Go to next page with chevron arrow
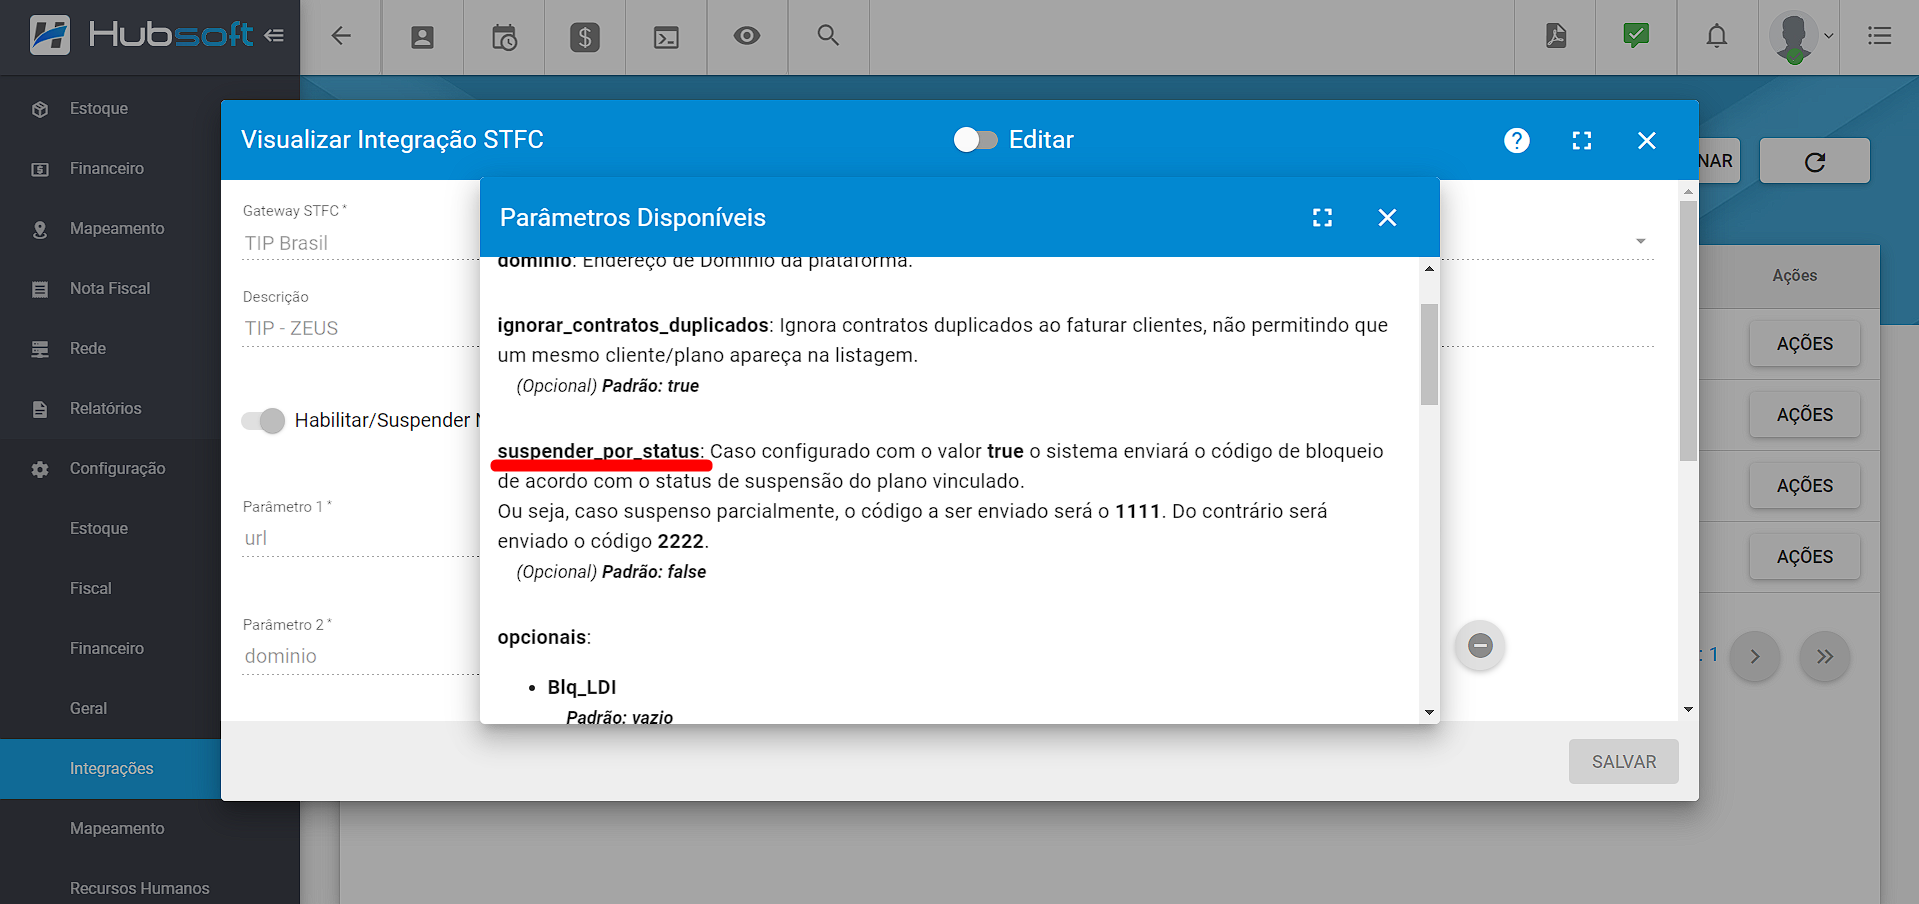Viewport: 1919px width, 904px height. (1755, 657)
